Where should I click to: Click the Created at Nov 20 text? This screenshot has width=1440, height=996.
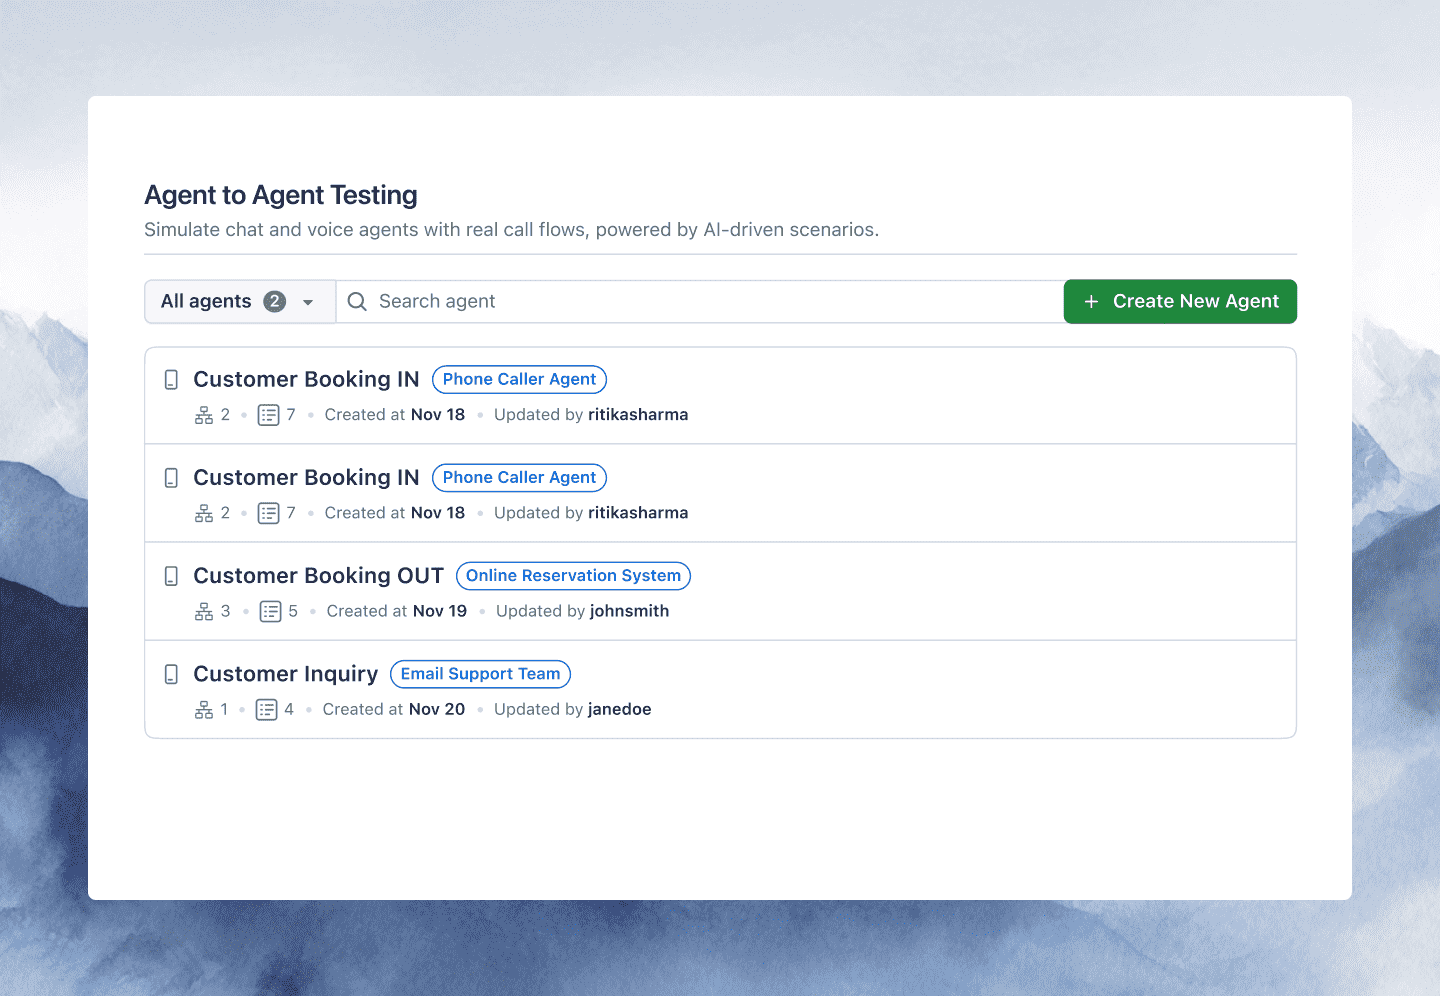click(394, 709)
